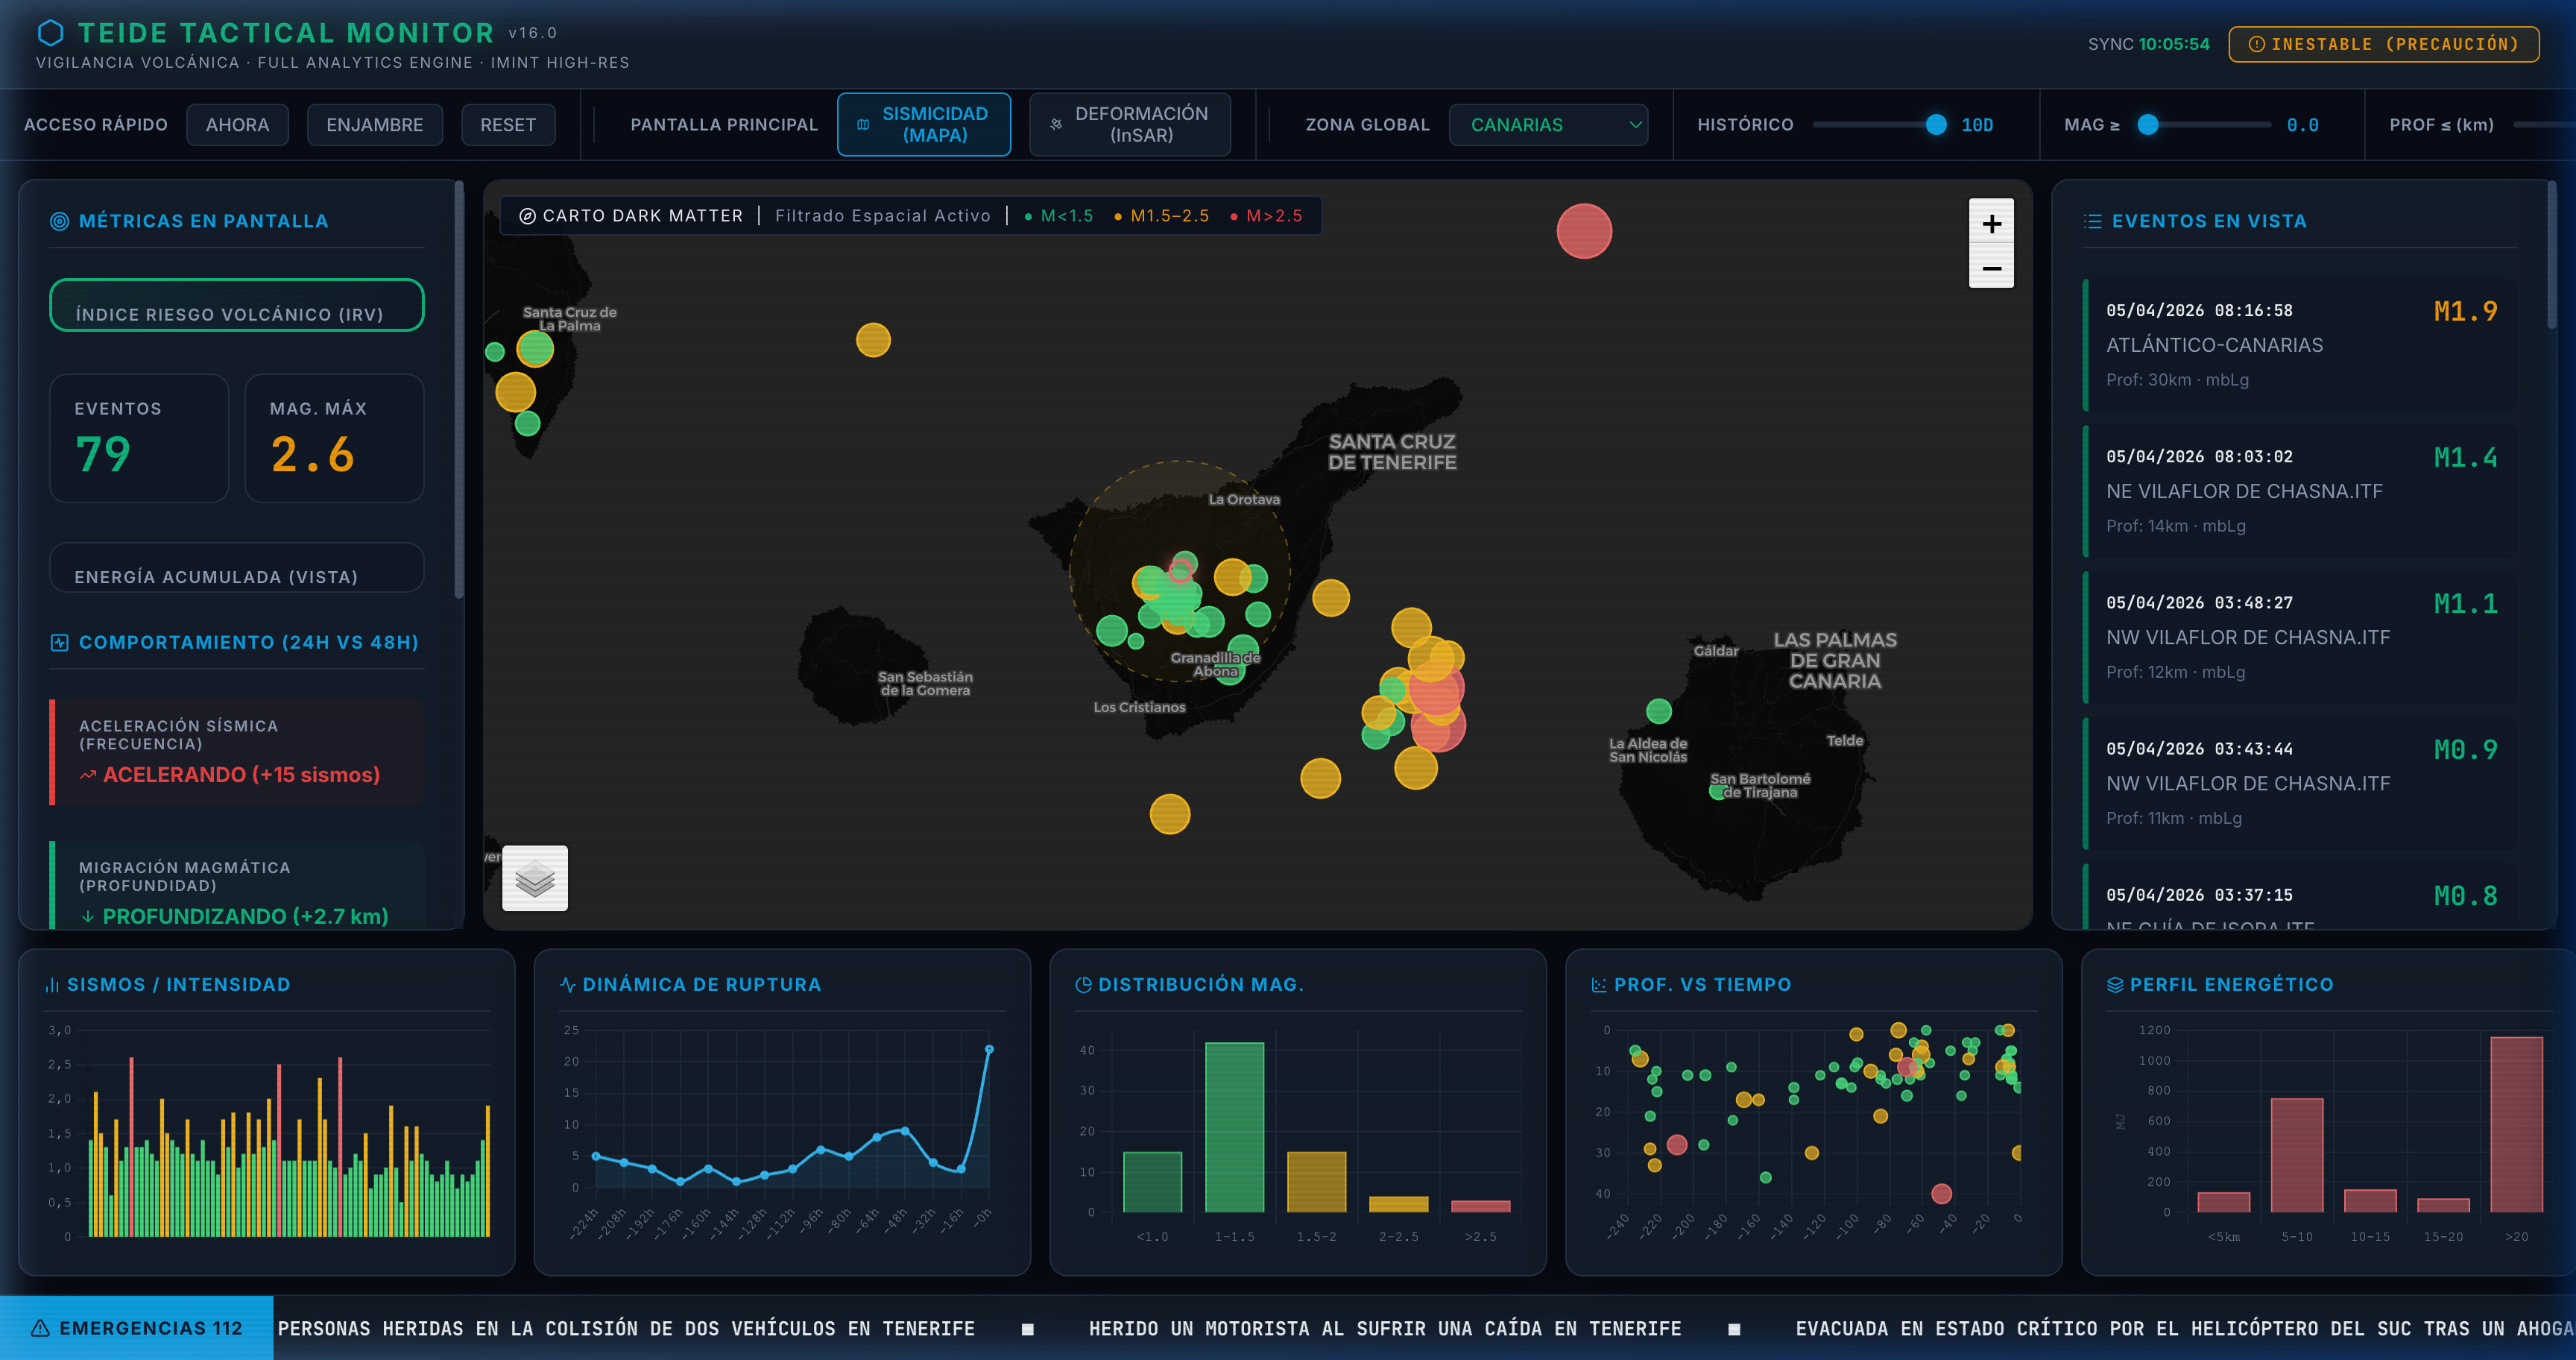Click the 5-10 depth bar in PERFIL ENERGÉTICO
This screenshot has height=1360, width=2576.
(2297, 1155)
